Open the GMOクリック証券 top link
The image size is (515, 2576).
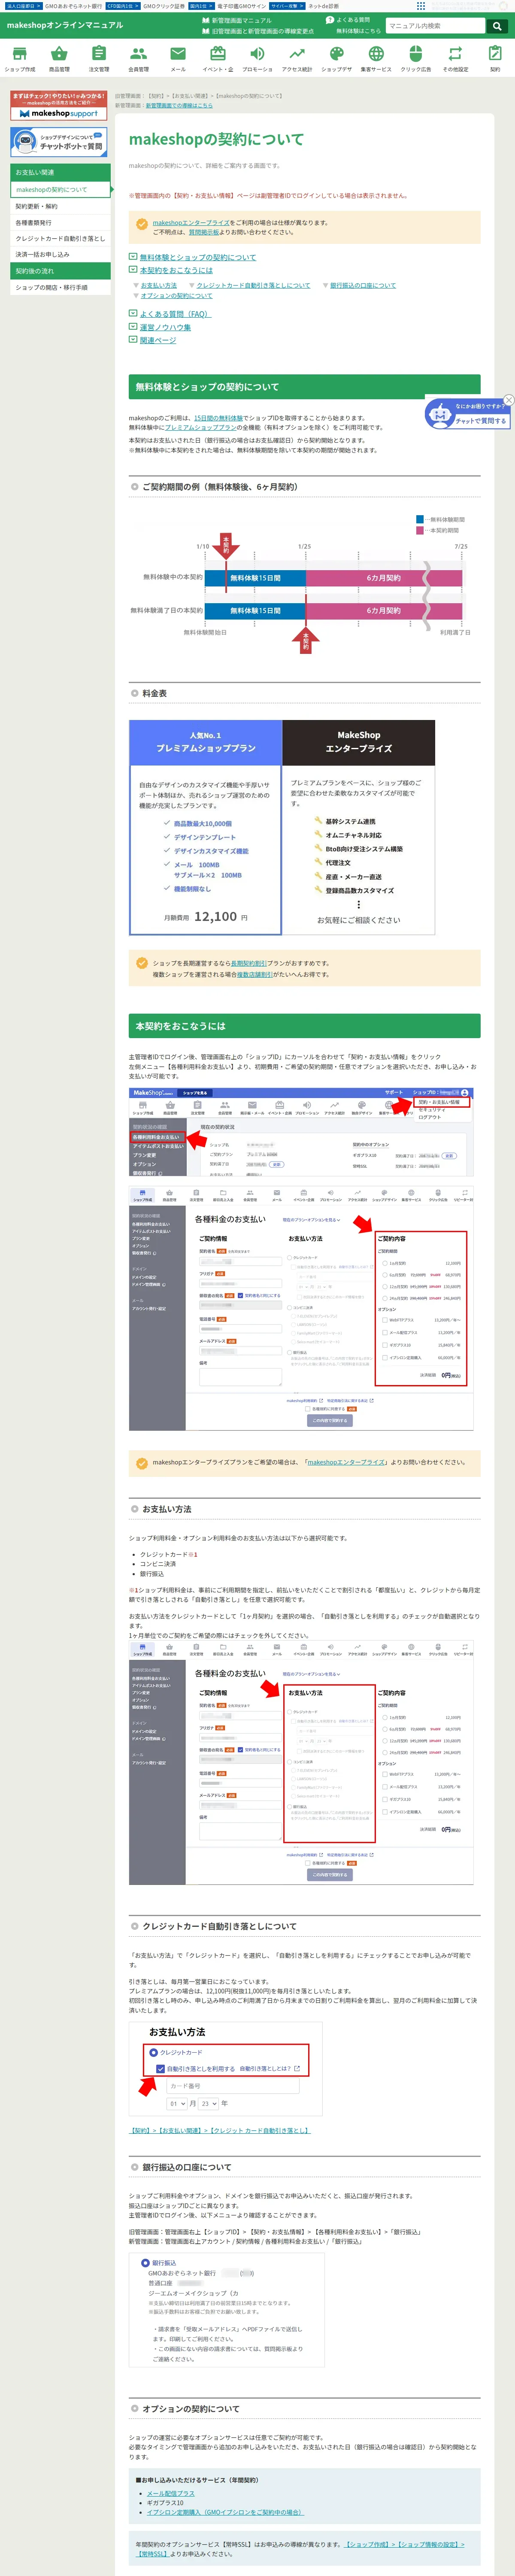[163, 6]
